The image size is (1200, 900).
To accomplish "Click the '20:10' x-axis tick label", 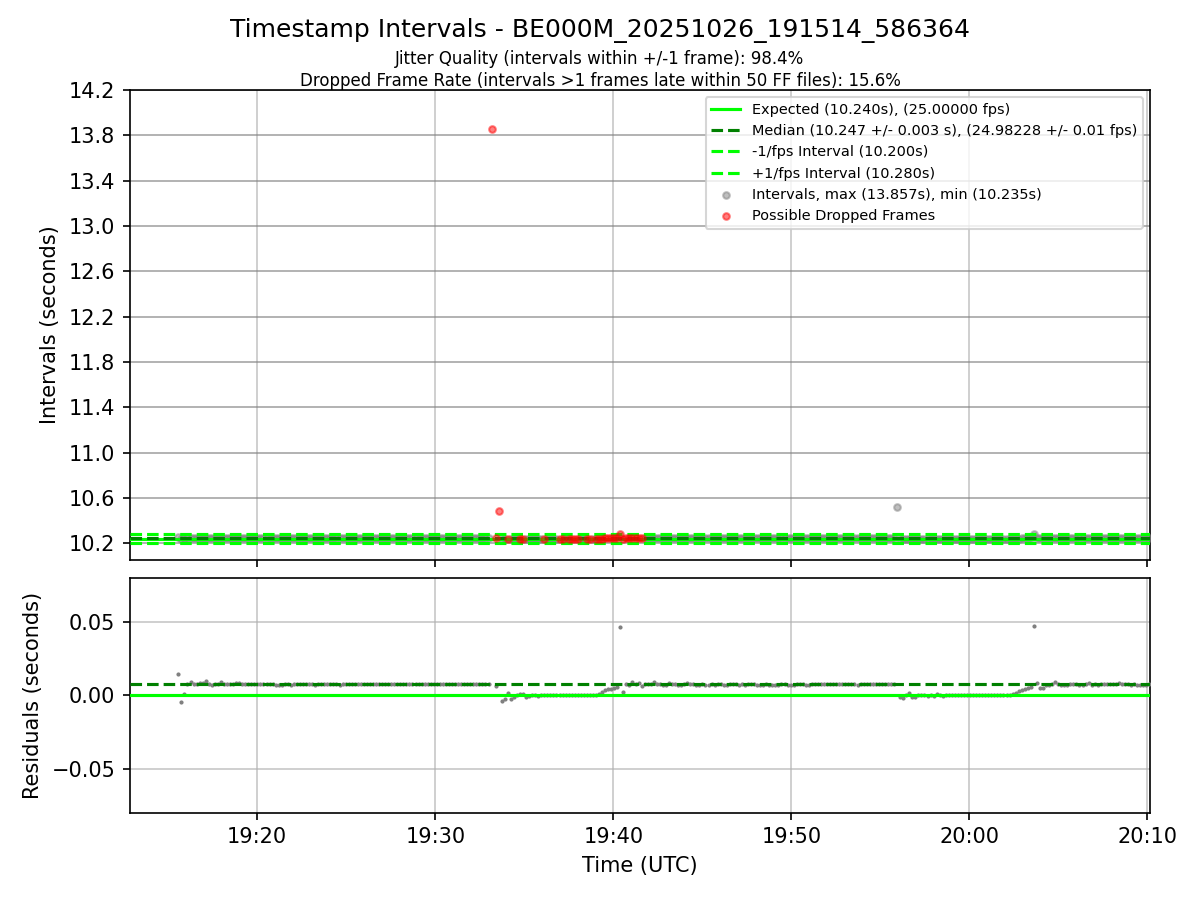I will click(x=1147, y=834).
